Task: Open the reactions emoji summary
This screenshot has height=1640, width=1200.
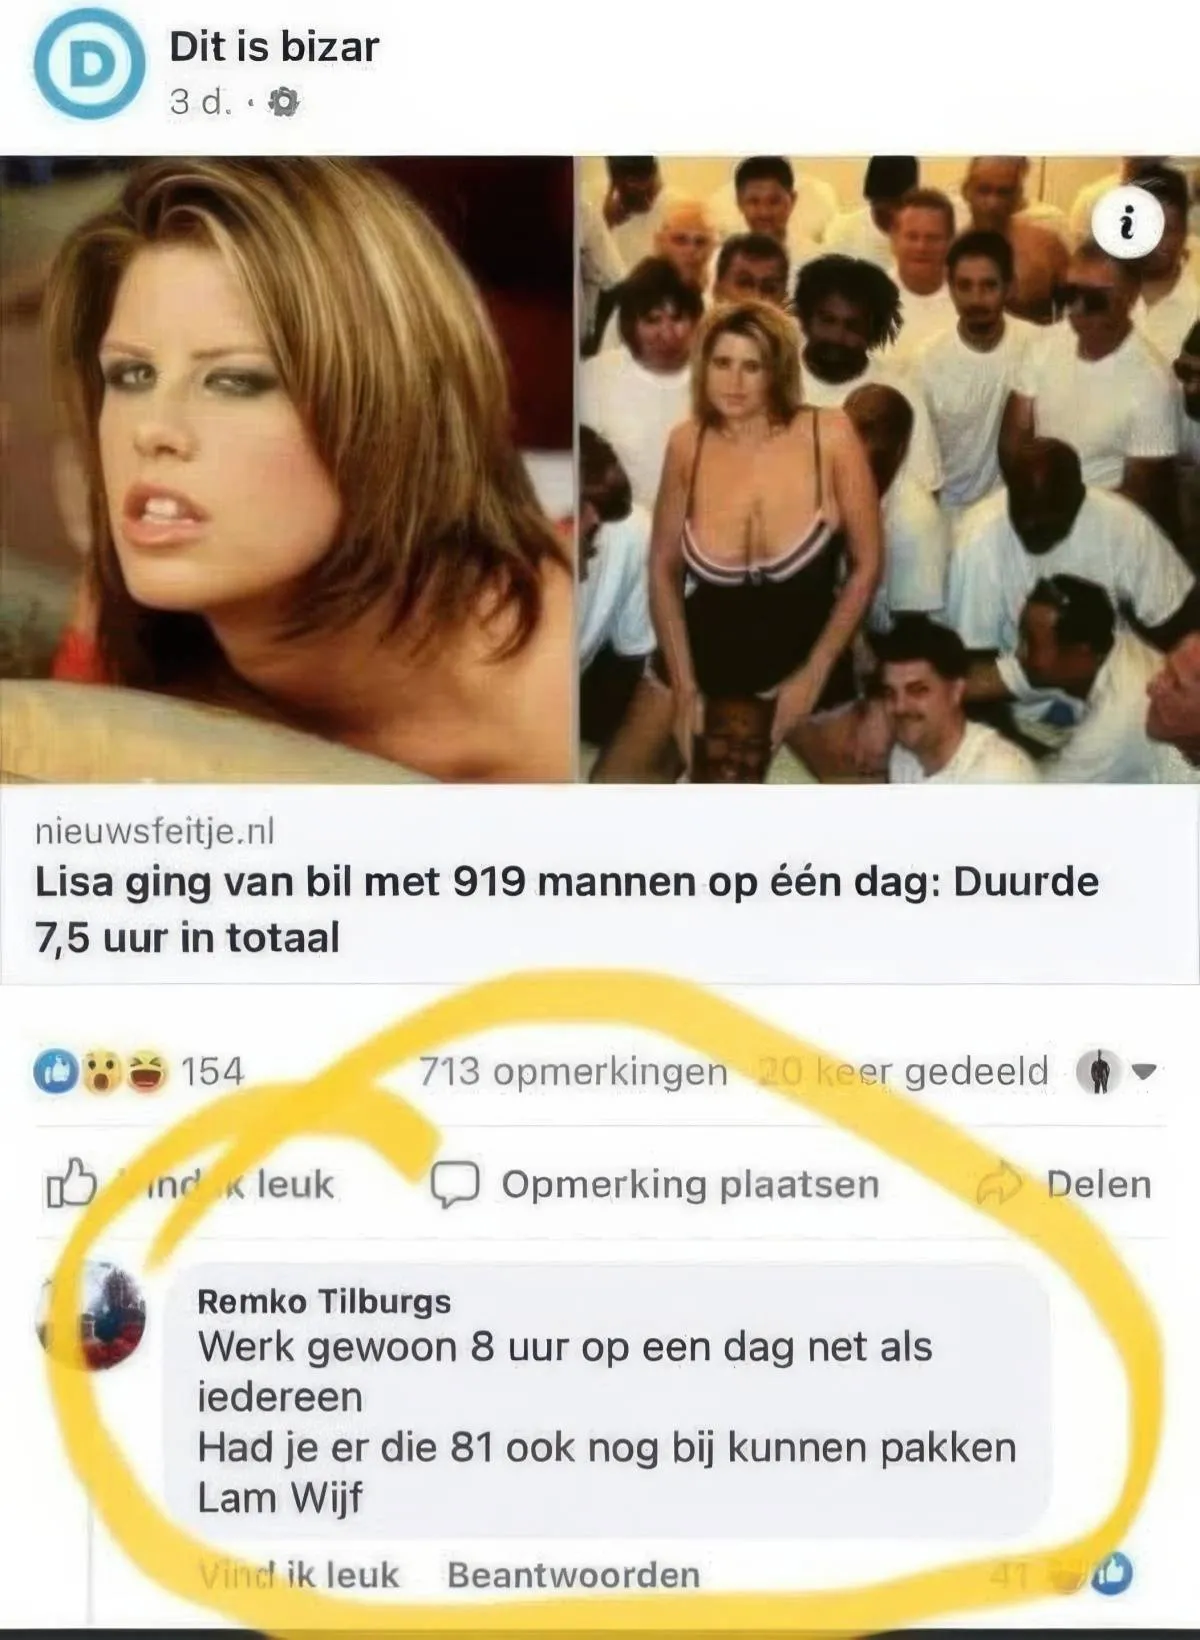Action: (100, 1072)
